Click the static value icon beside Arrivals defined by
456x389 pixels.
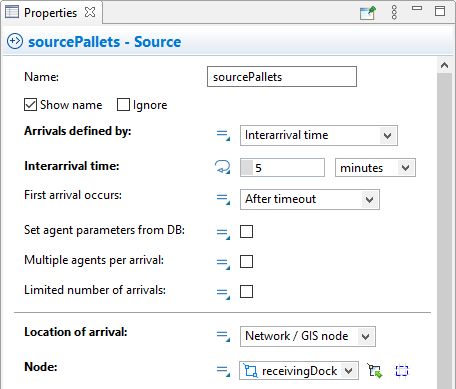[223, 135]
